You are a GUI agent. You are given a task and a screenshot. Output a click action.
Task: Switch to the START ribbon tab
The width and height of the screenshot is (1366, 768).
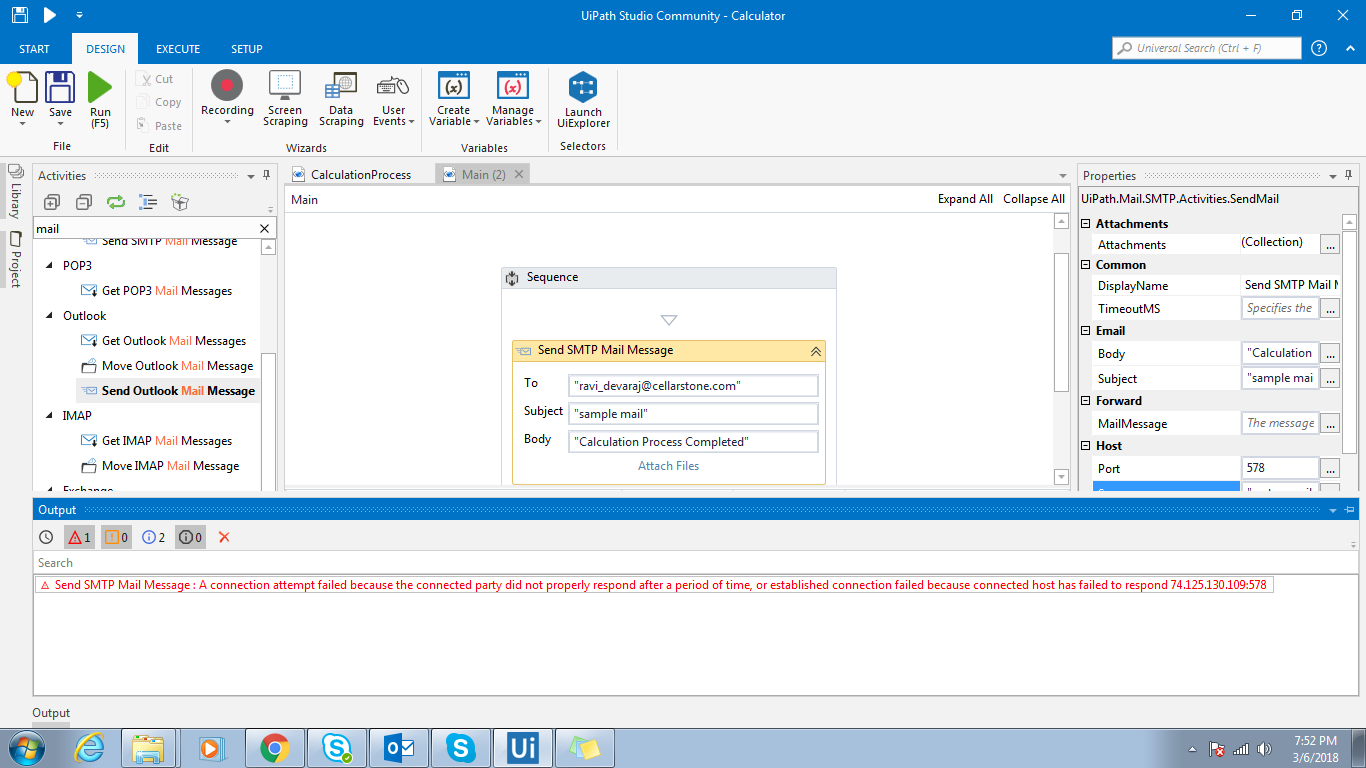pyautogui.click(x=35, y=49)
